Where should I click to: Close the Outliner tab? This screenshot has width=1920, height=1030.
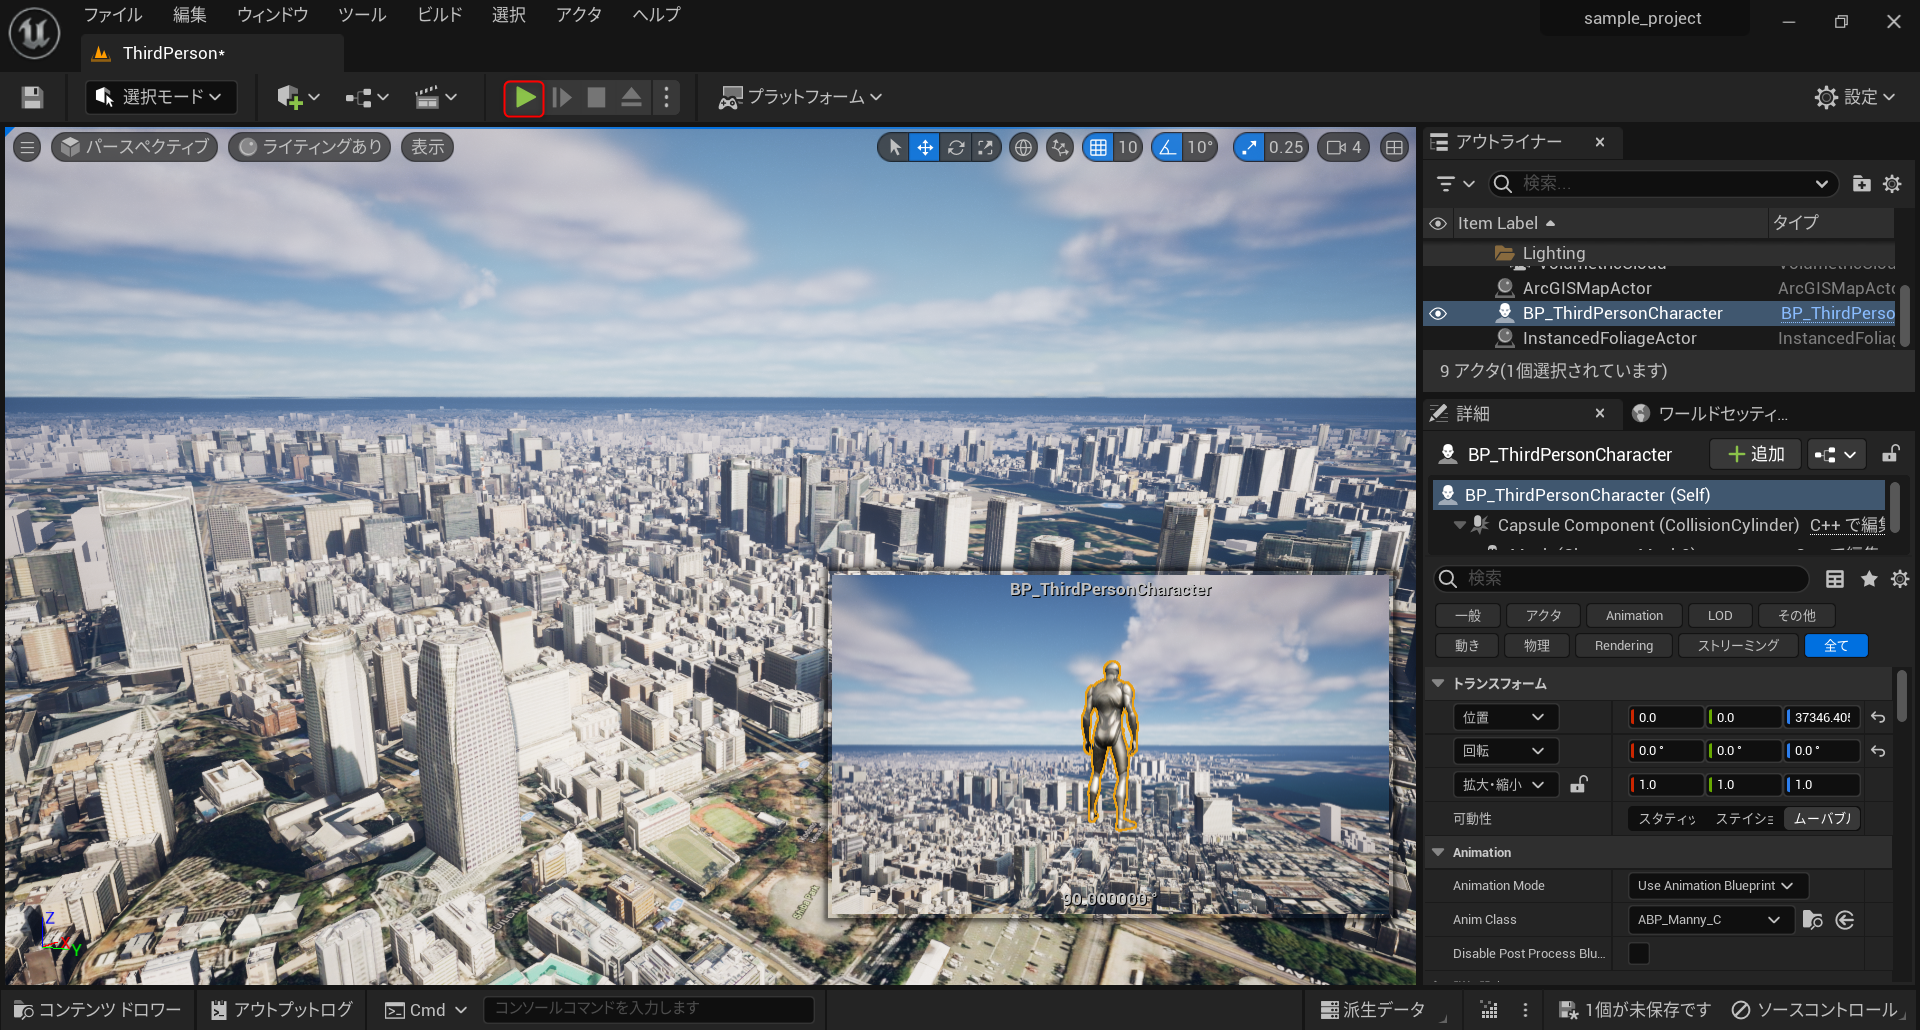click(x=1600, y=142)
